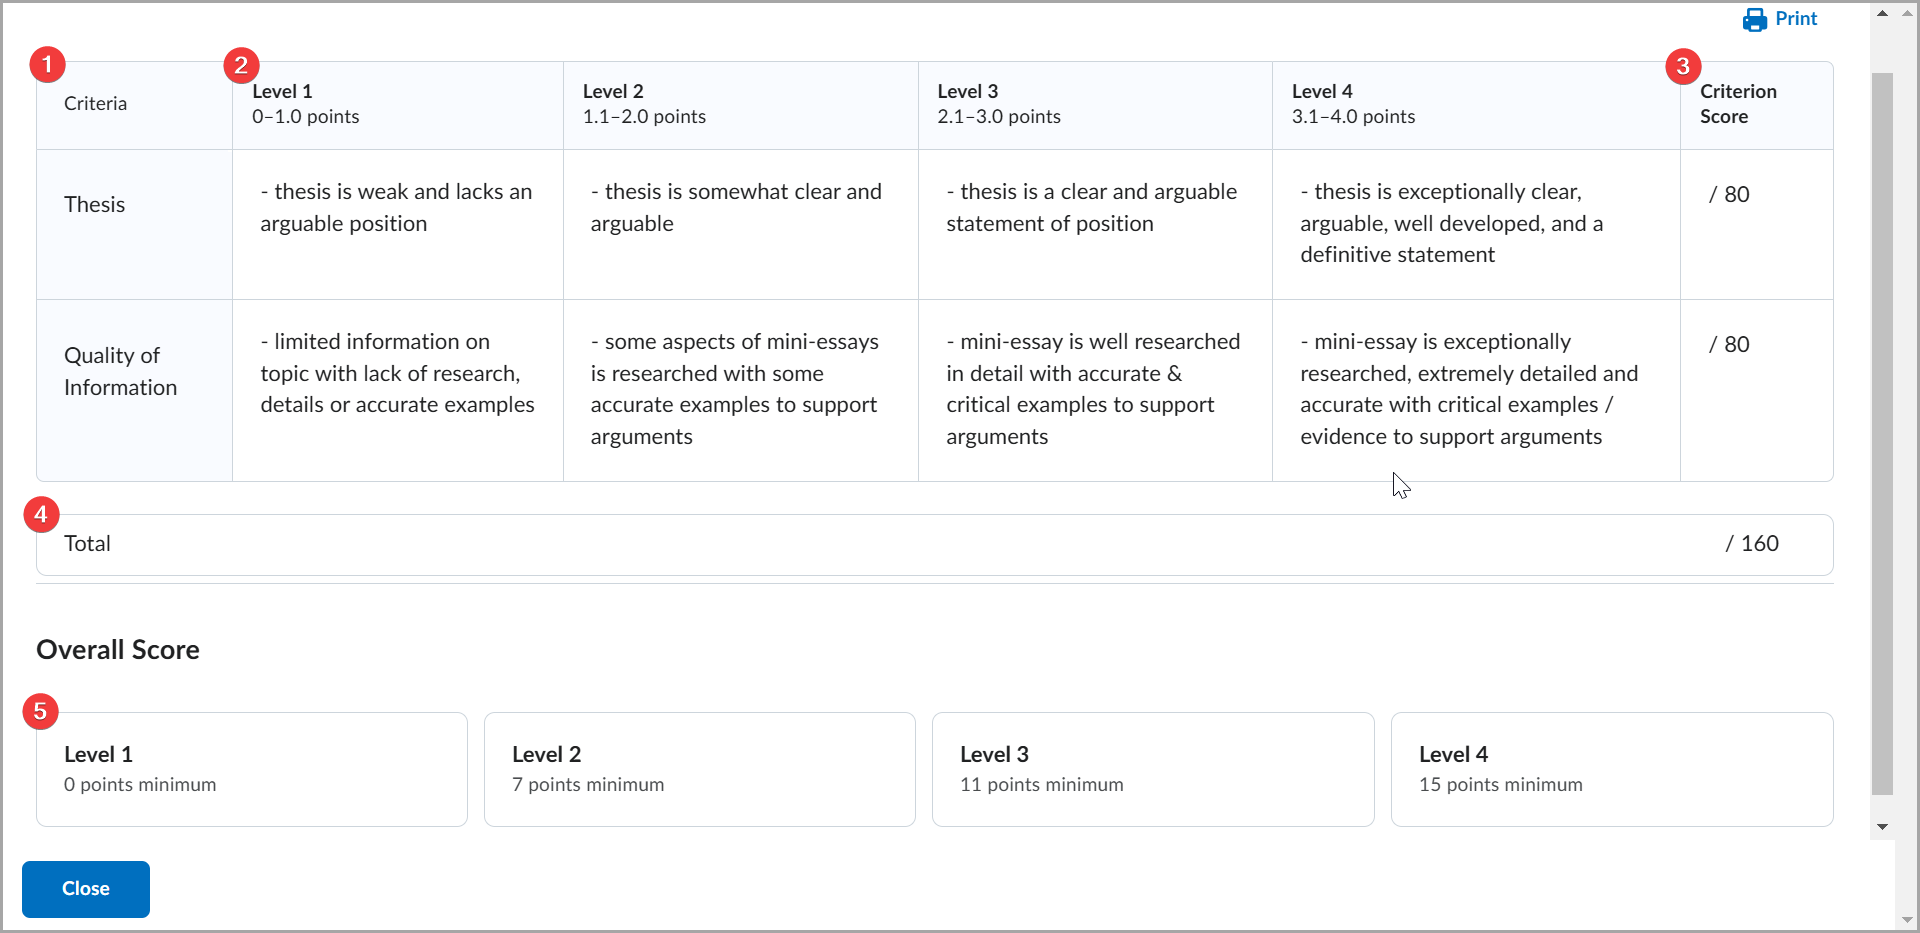Click the Print link
Image resolution: width=1920 pixels, height=933 pixels.
coord(1780,19)
